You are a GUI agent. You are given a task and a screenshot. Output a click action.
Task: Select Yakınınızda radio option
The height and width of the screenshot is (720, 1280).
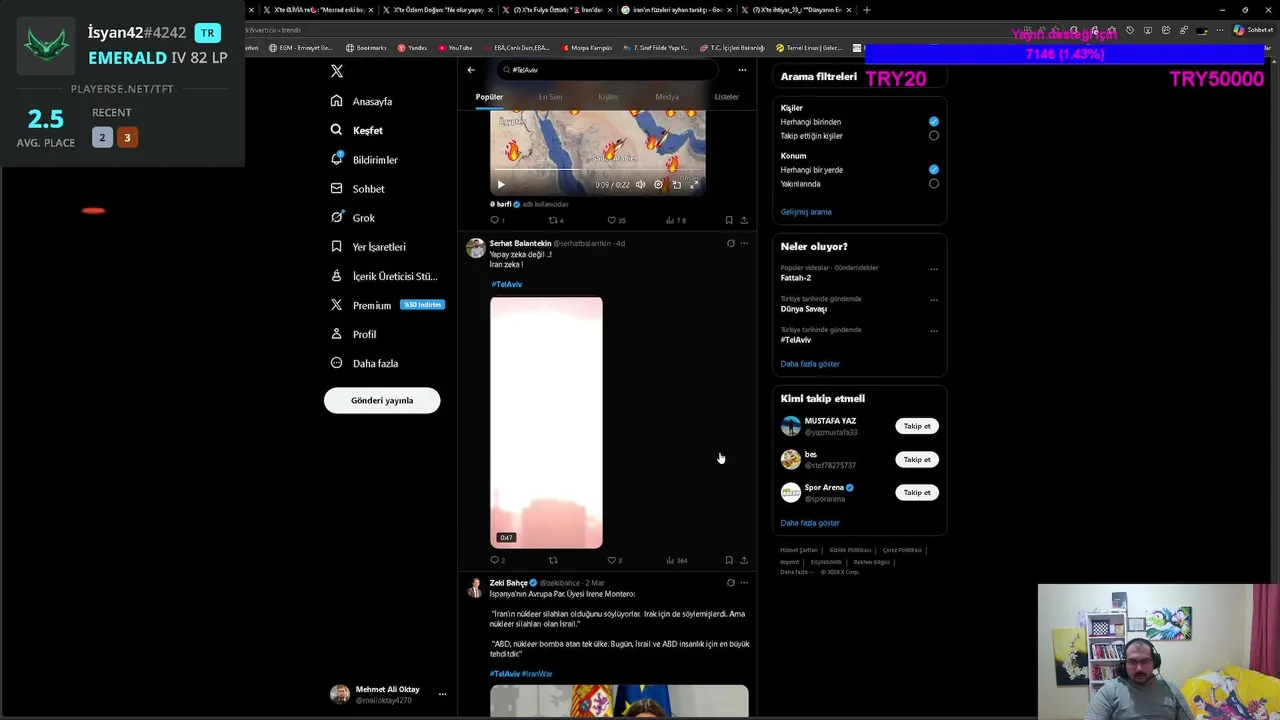point(934,184)
